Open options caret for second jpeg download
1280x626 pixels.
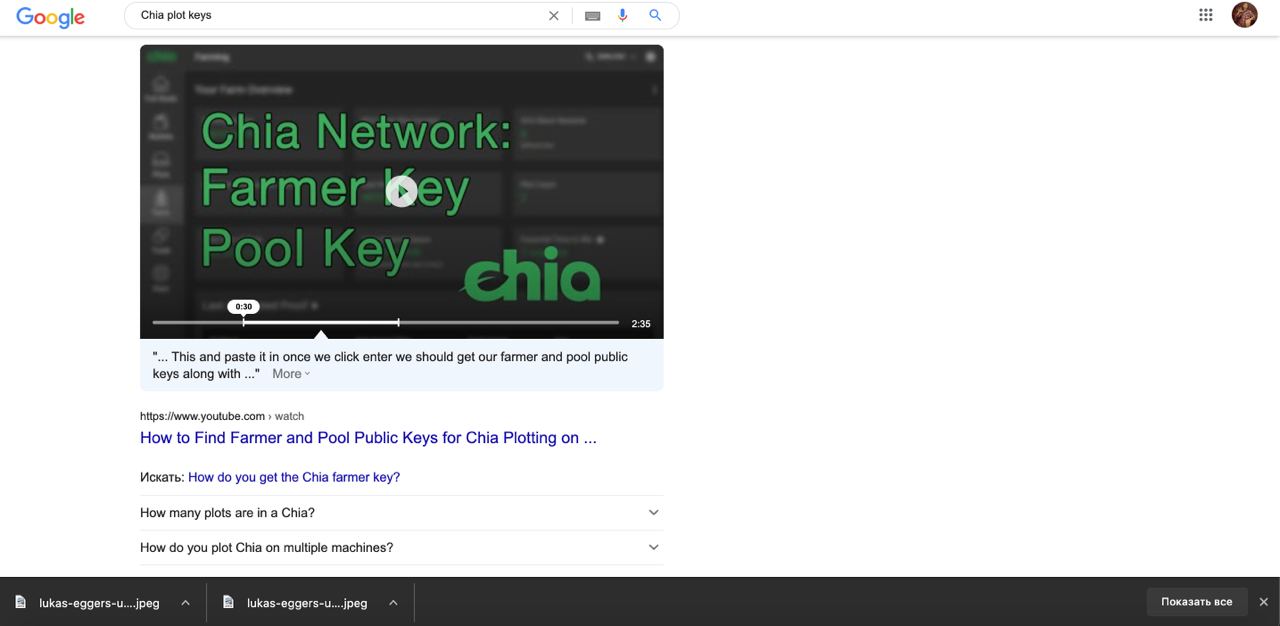(x=393, y=602)
